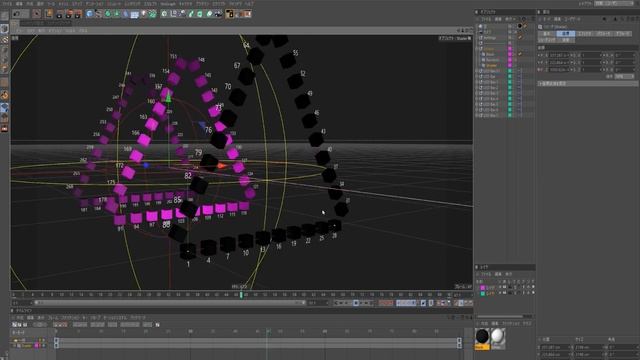This screenshot has height=360, width=640.
Task: Open the 作成 menu in Material manager
Action: [484, 324]
